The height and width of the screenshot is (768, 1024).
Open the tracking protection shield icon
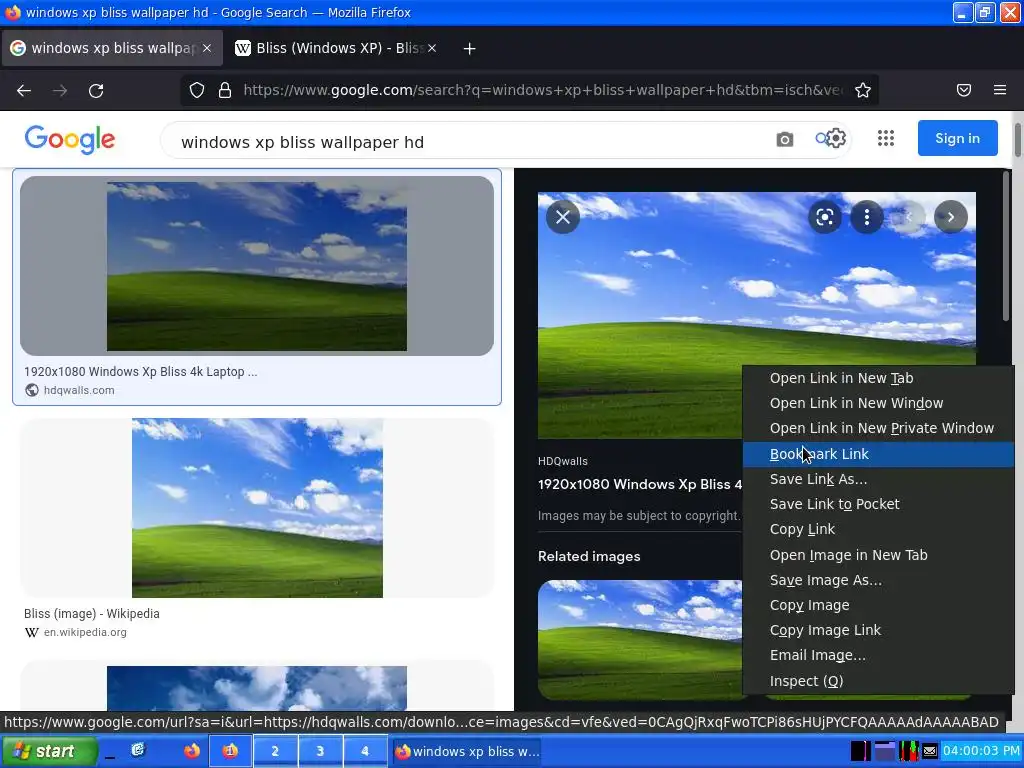[x=197, y=90]
